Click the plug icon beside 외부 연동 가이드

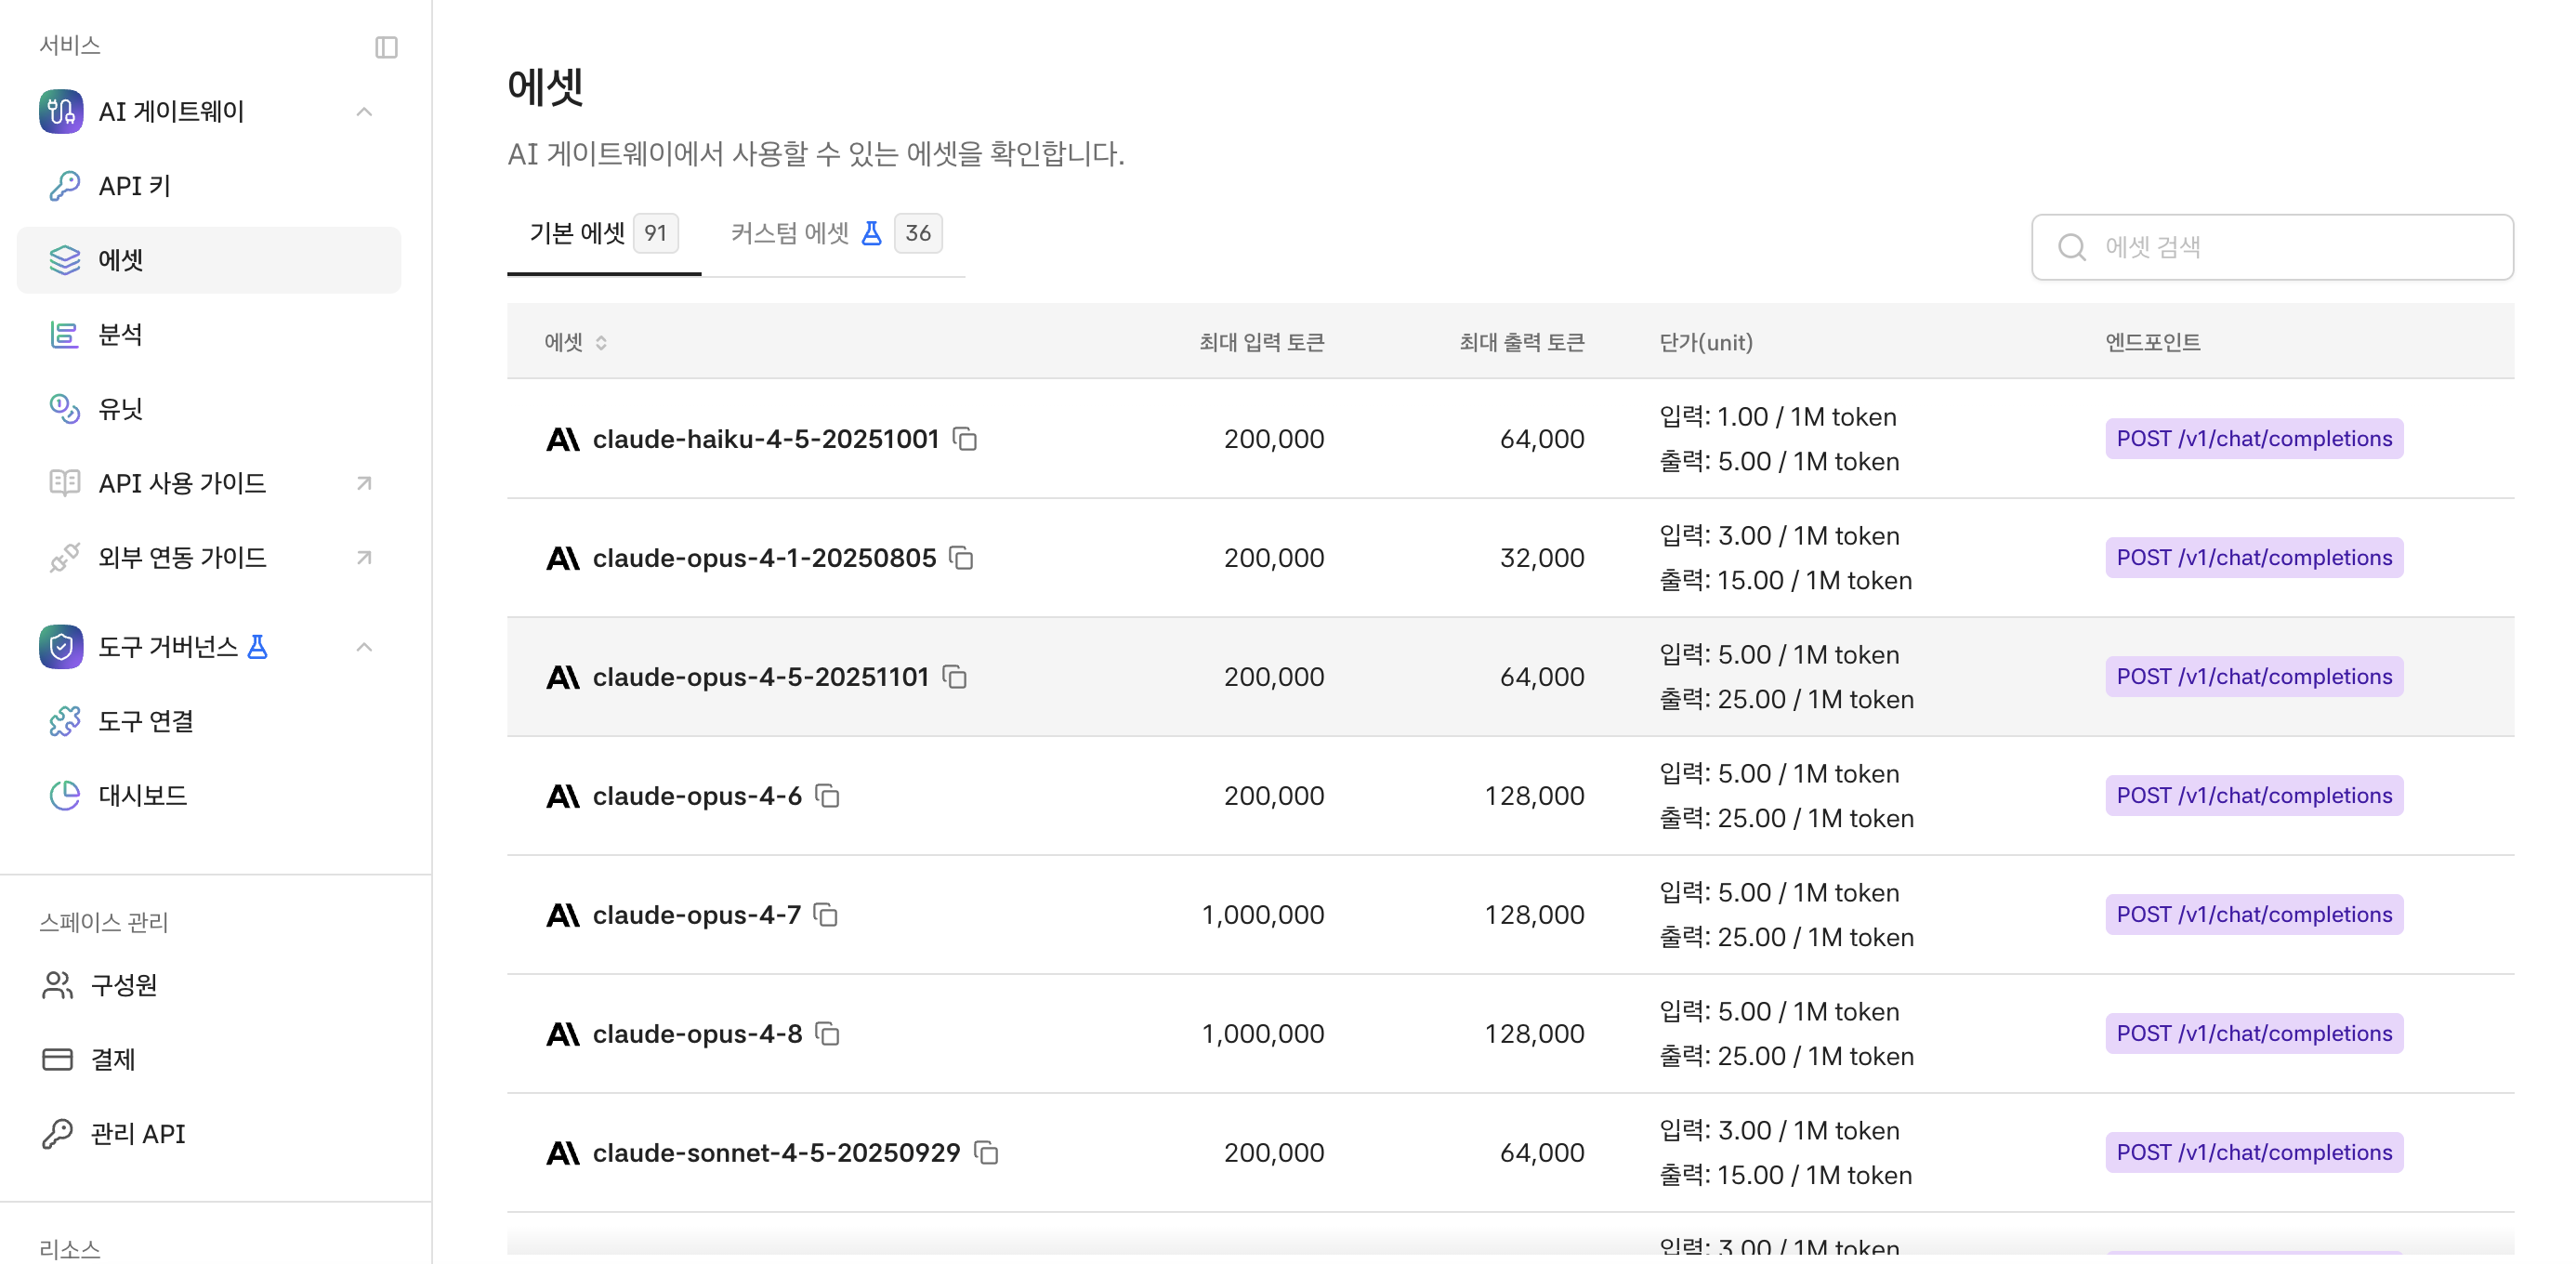click(65, 557)
